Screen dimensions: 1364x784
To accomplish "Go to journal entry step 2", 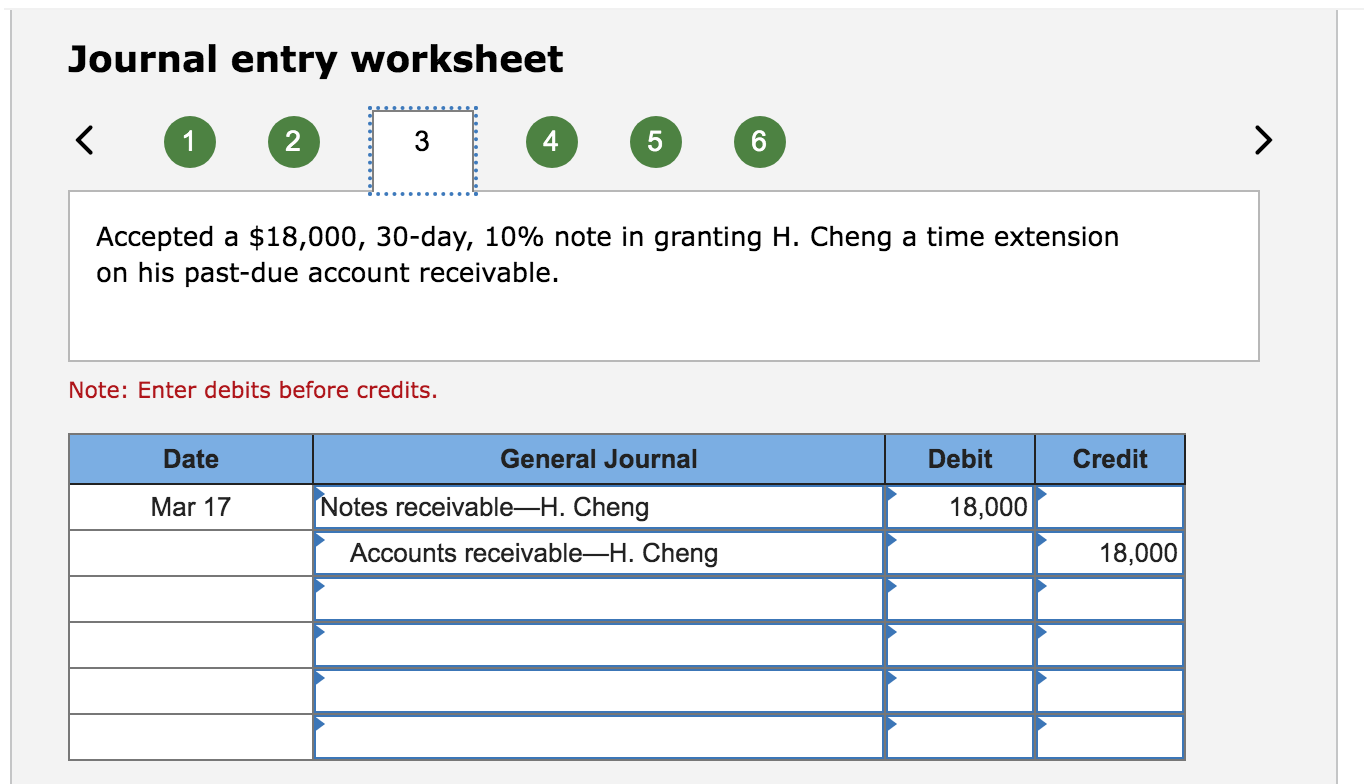I will pyautogui.click(x=293, y=142).
